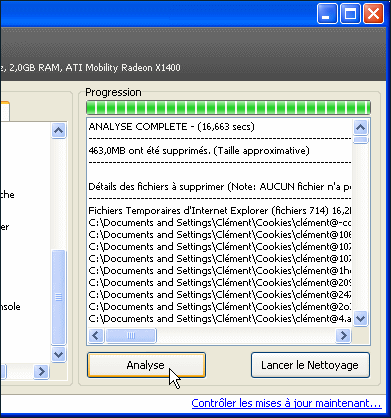The image size is (391, 418).
Task: Click results list scroll up arrow
Action: 360,127
